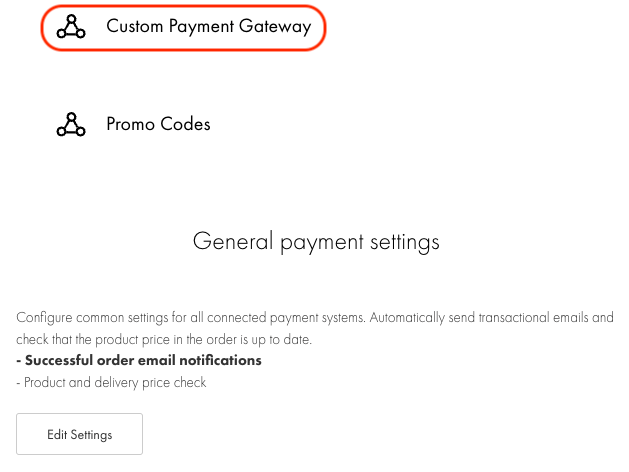Click the word 'Promo' in Promo Codes

[x=132, y=125]
